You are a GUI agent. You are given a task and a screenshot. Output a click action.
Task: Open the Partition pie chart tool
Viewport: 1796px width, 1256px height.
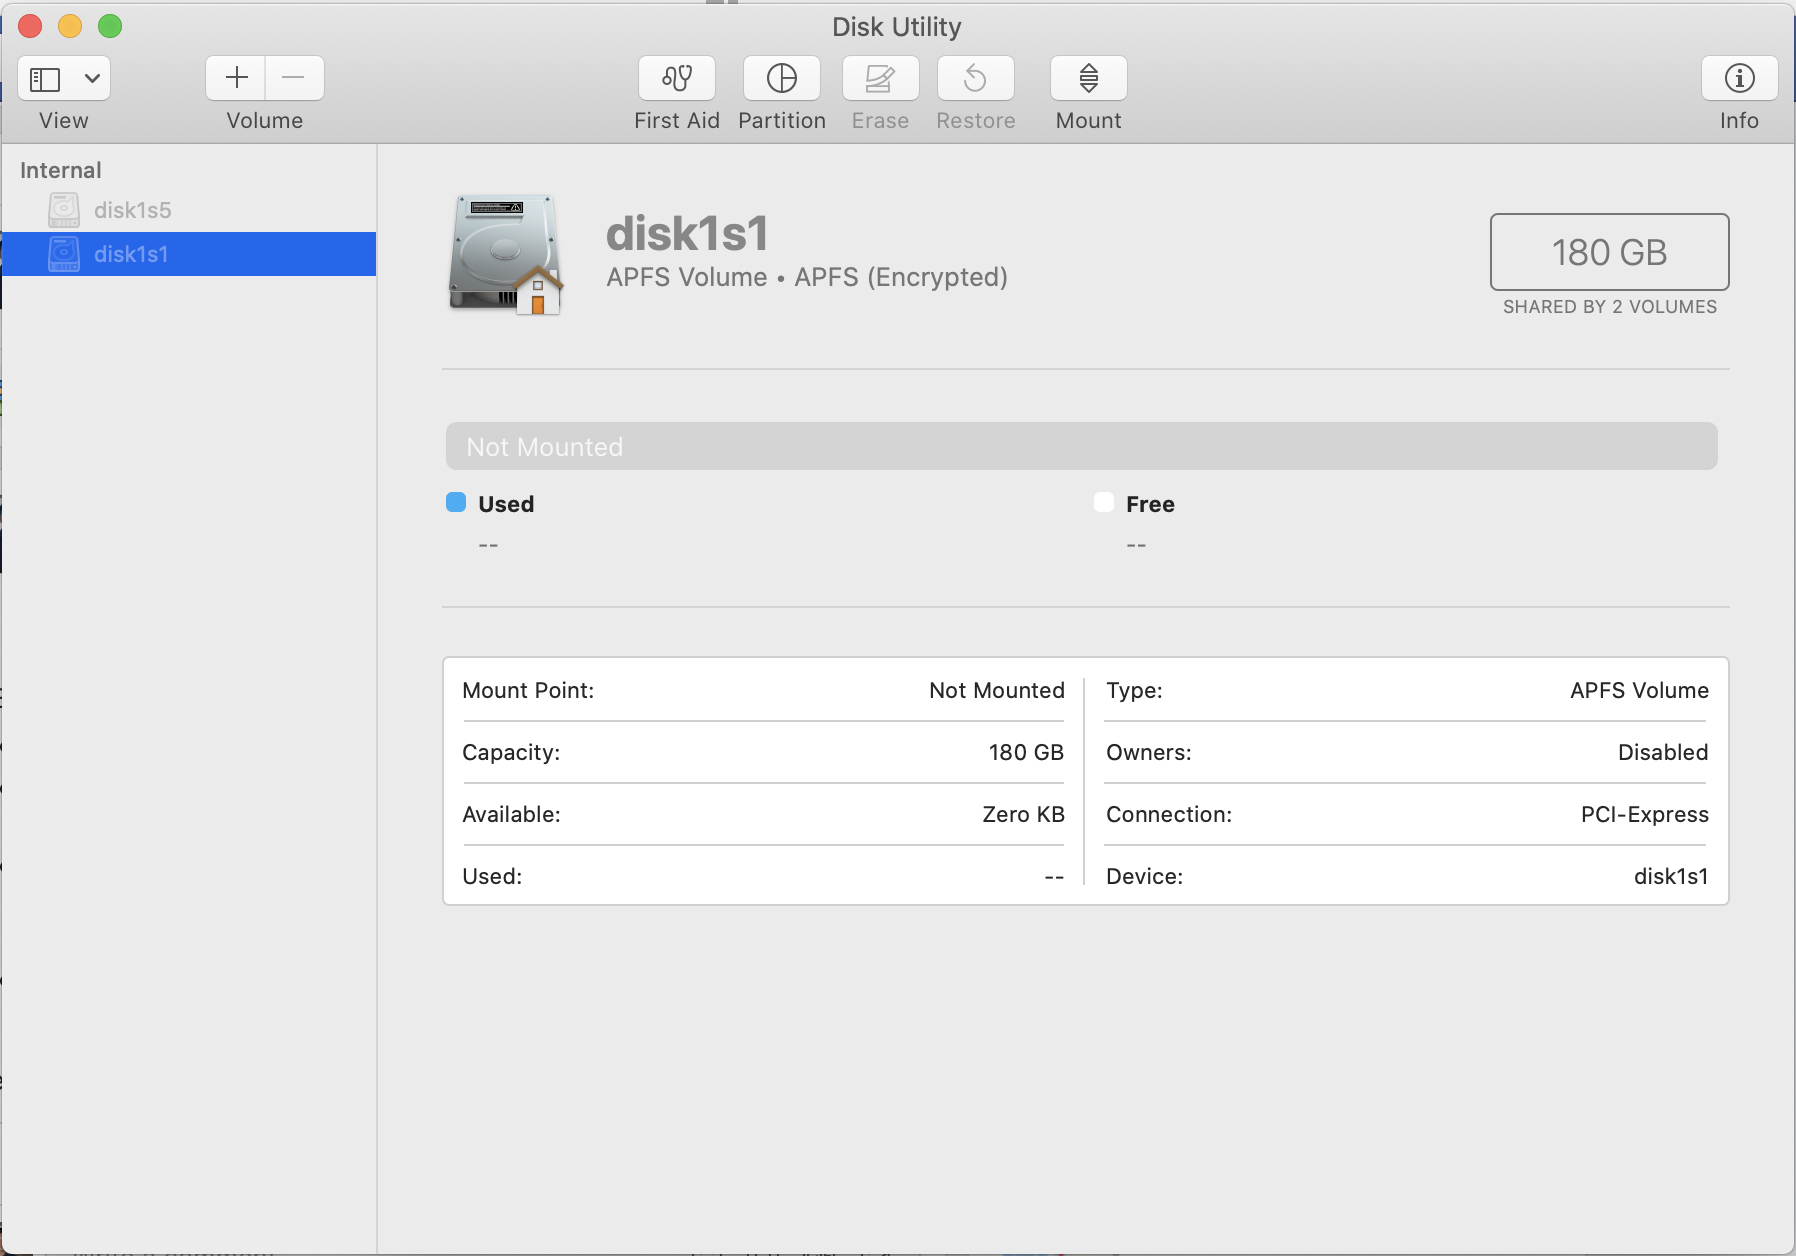click(782, 78)
